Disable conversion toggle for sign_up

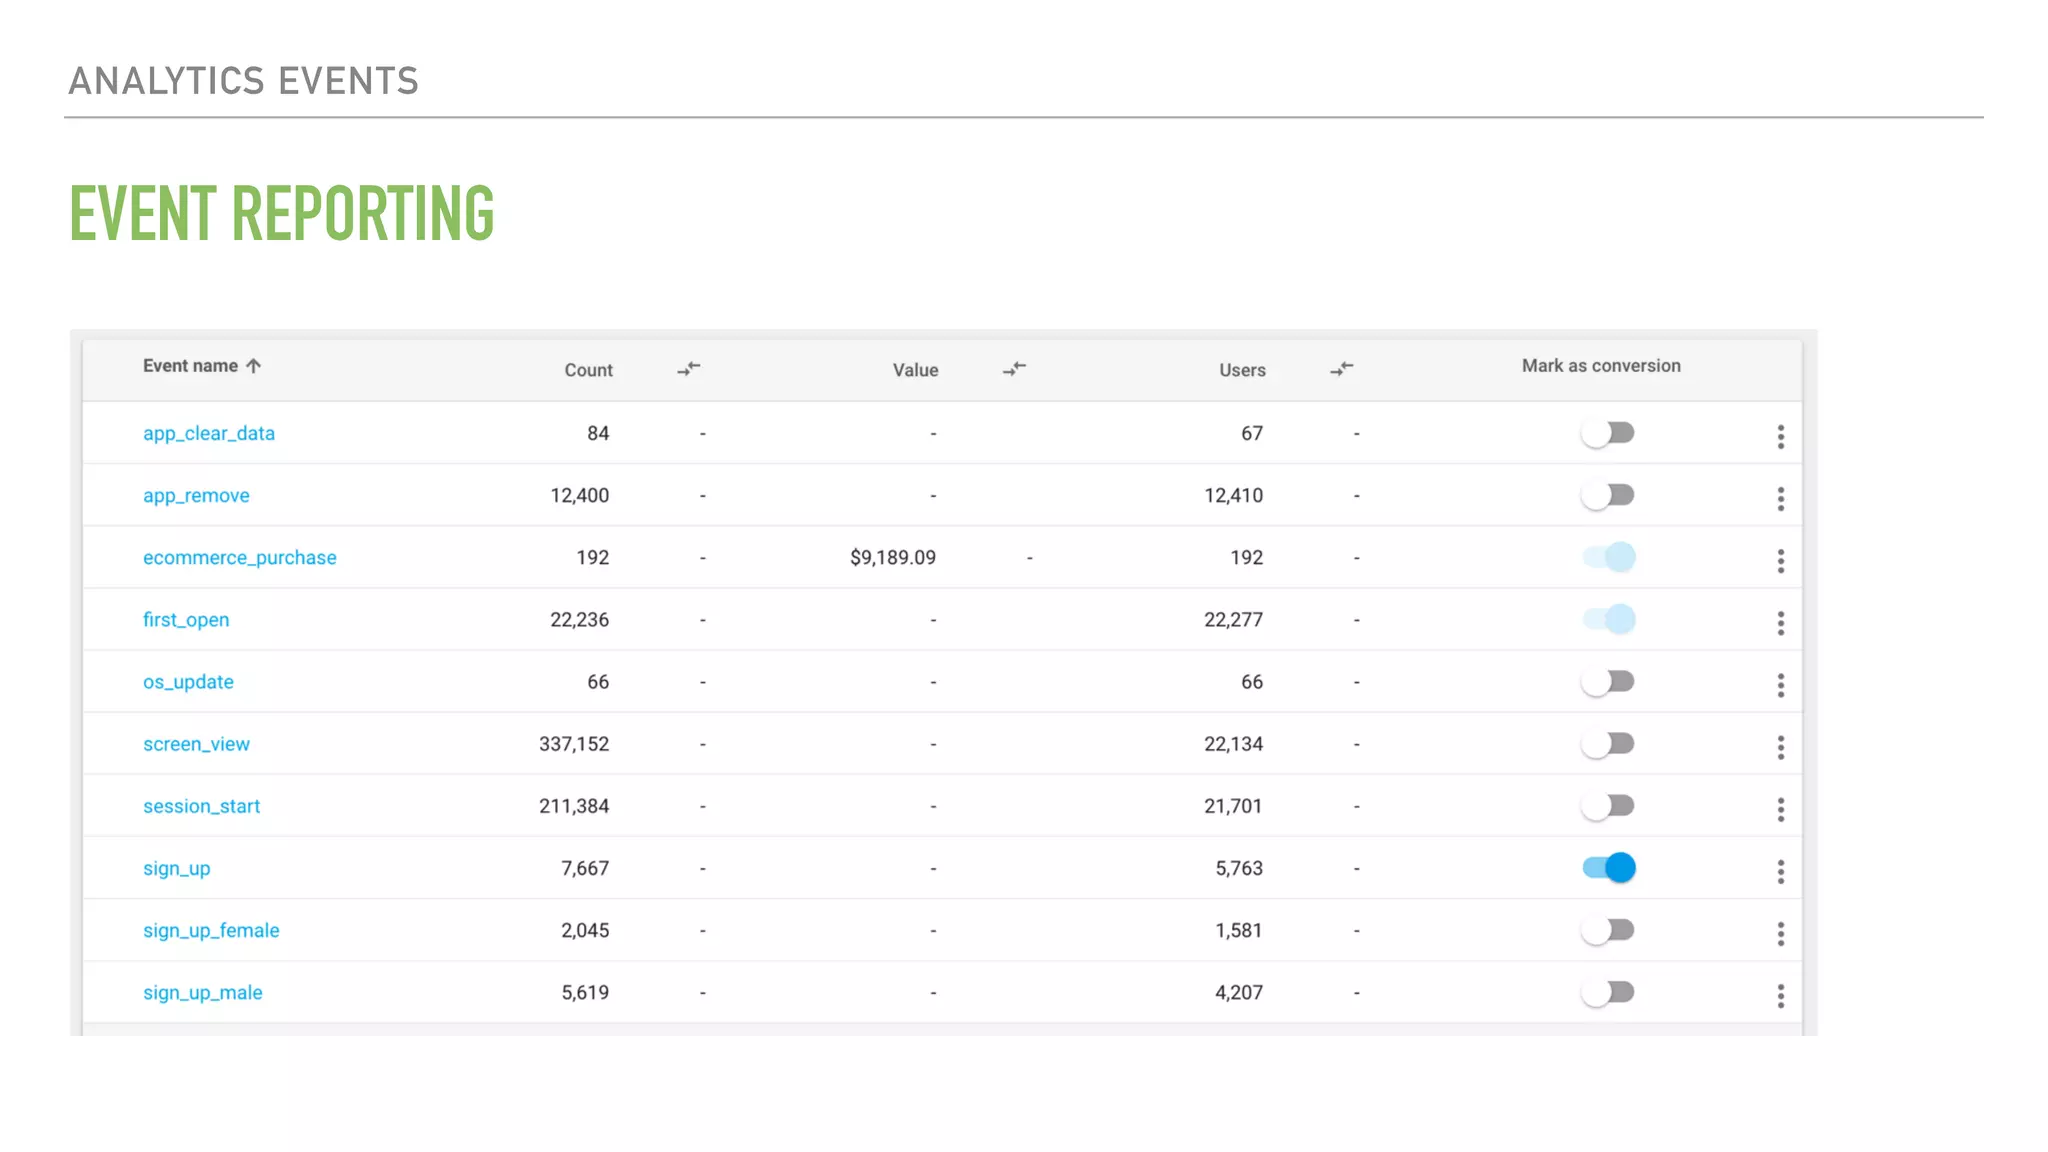click(1608, 868)
